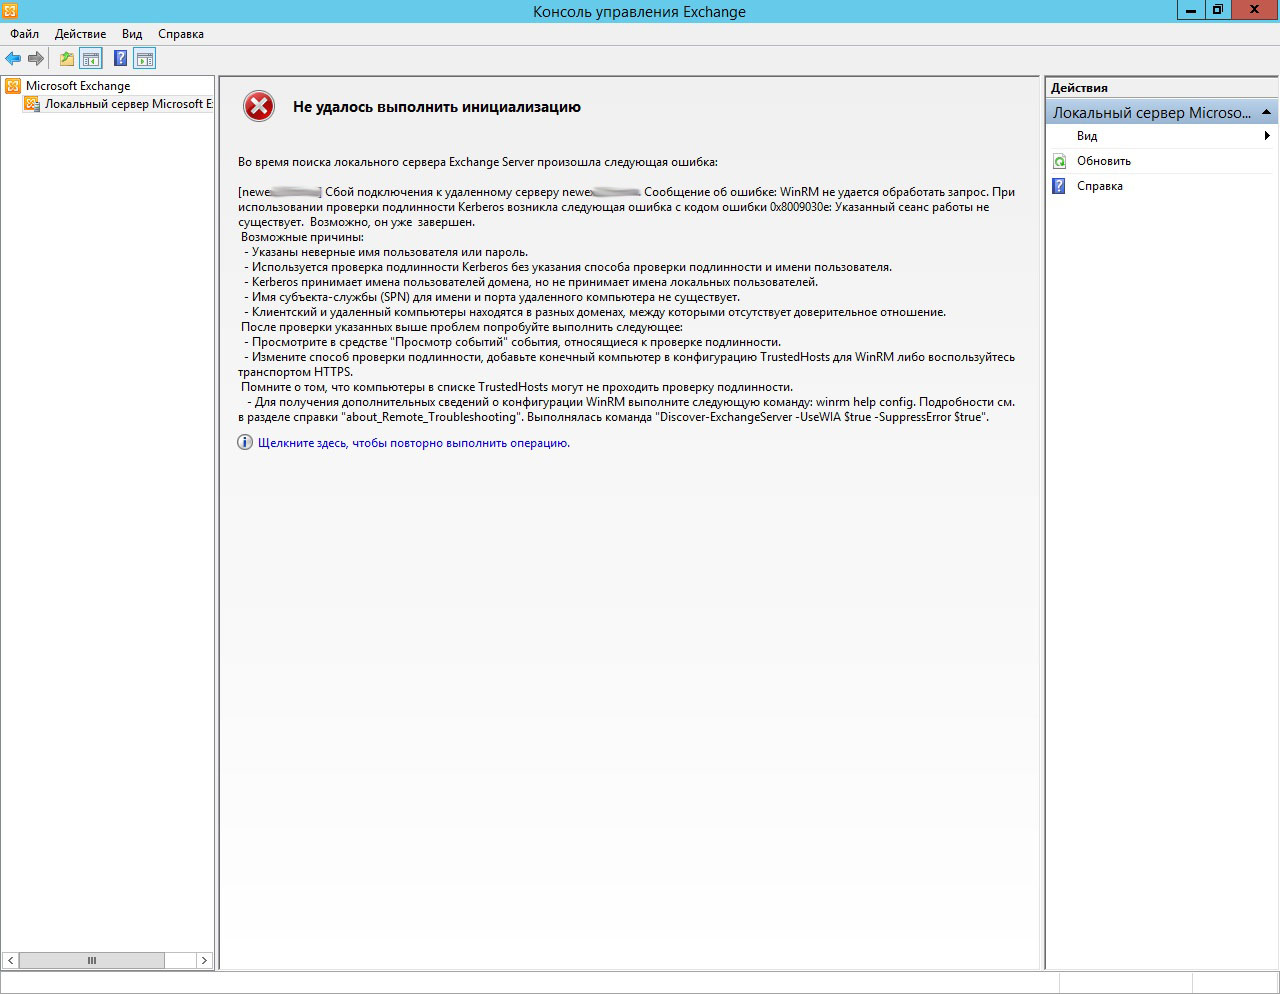Screen dimensions: 1280x994
Task: Go back with the blue left arrow
Action: pos(13,59)
